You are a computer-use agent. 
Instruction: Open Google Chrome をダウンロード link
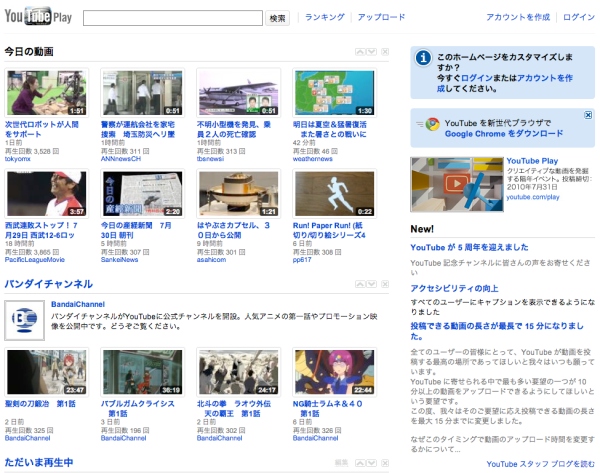point(504,134)
